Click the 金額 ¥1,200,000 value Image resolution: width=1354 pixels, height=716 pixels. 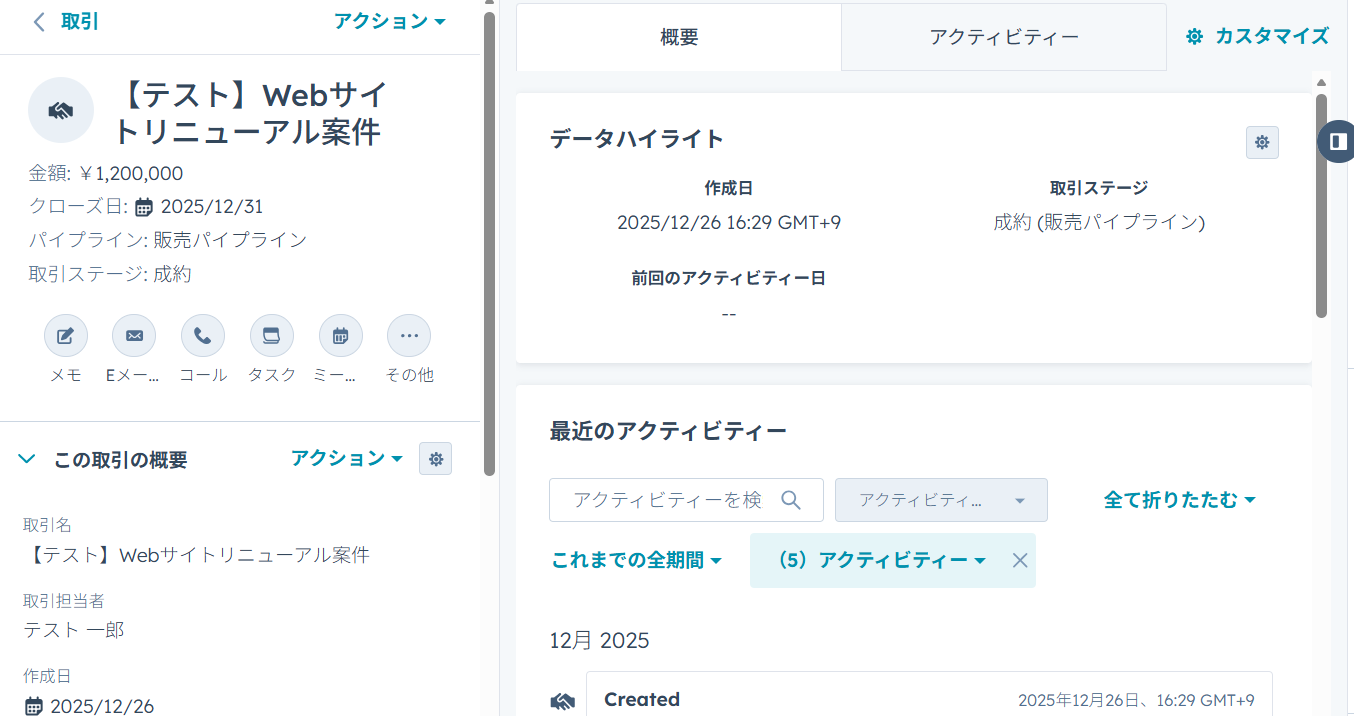click(x=130, y=174)
